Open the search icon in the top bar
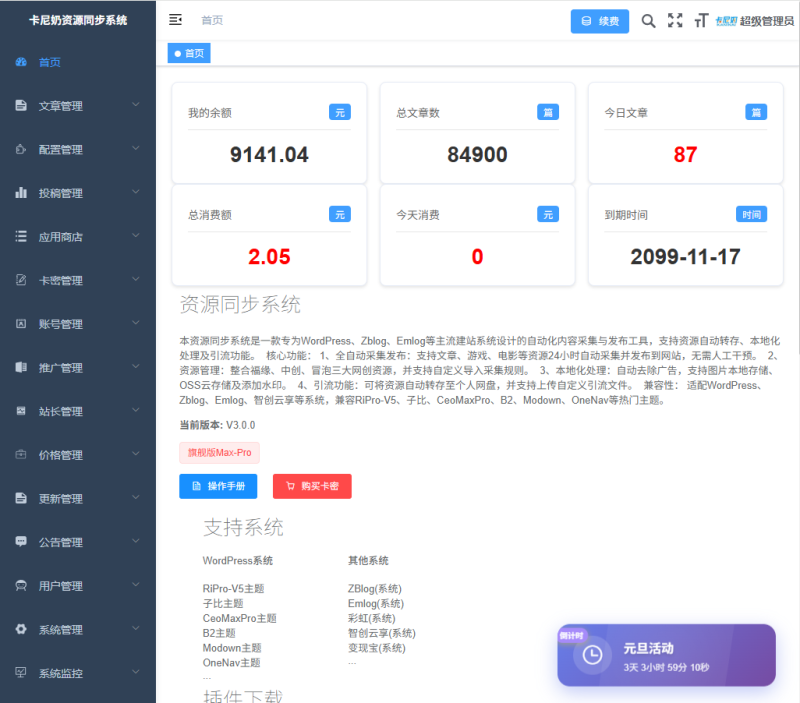Image resolution: width=800 pixels, height=703 pixels. [647, 20]
